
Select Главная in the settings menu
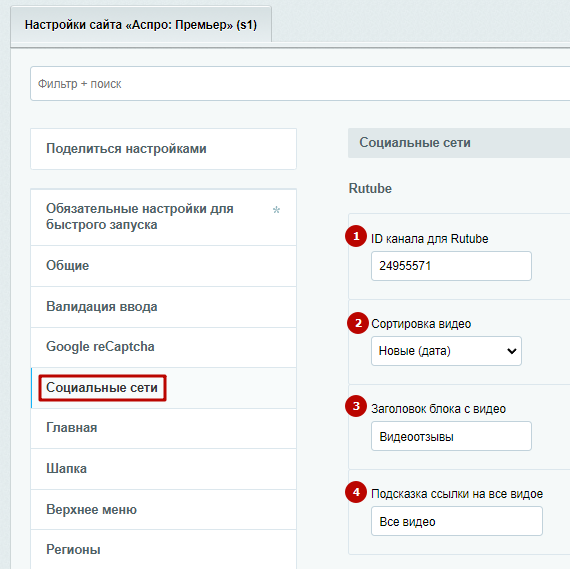click(x=164, y=428)
